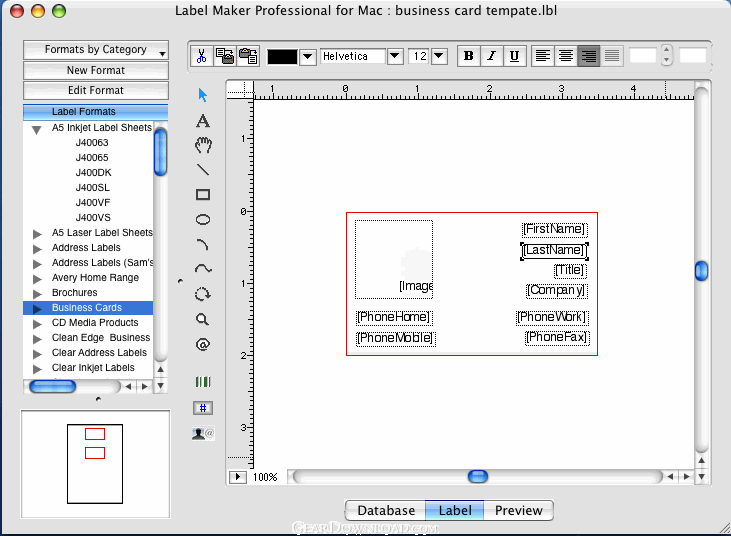The image size is (731, 536).
Task: Click the format list vertical scroll thumb
Action: click(x=160, y=152)
